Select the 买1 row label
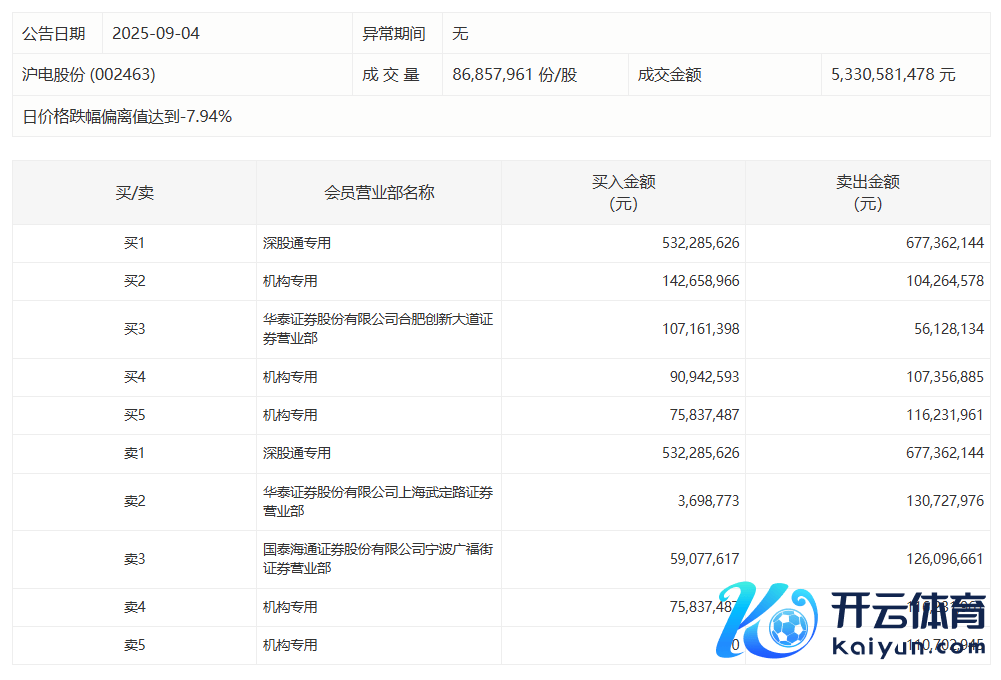Image resolution: width=1001 pixels, height=680 pixels. coord(134,243)
